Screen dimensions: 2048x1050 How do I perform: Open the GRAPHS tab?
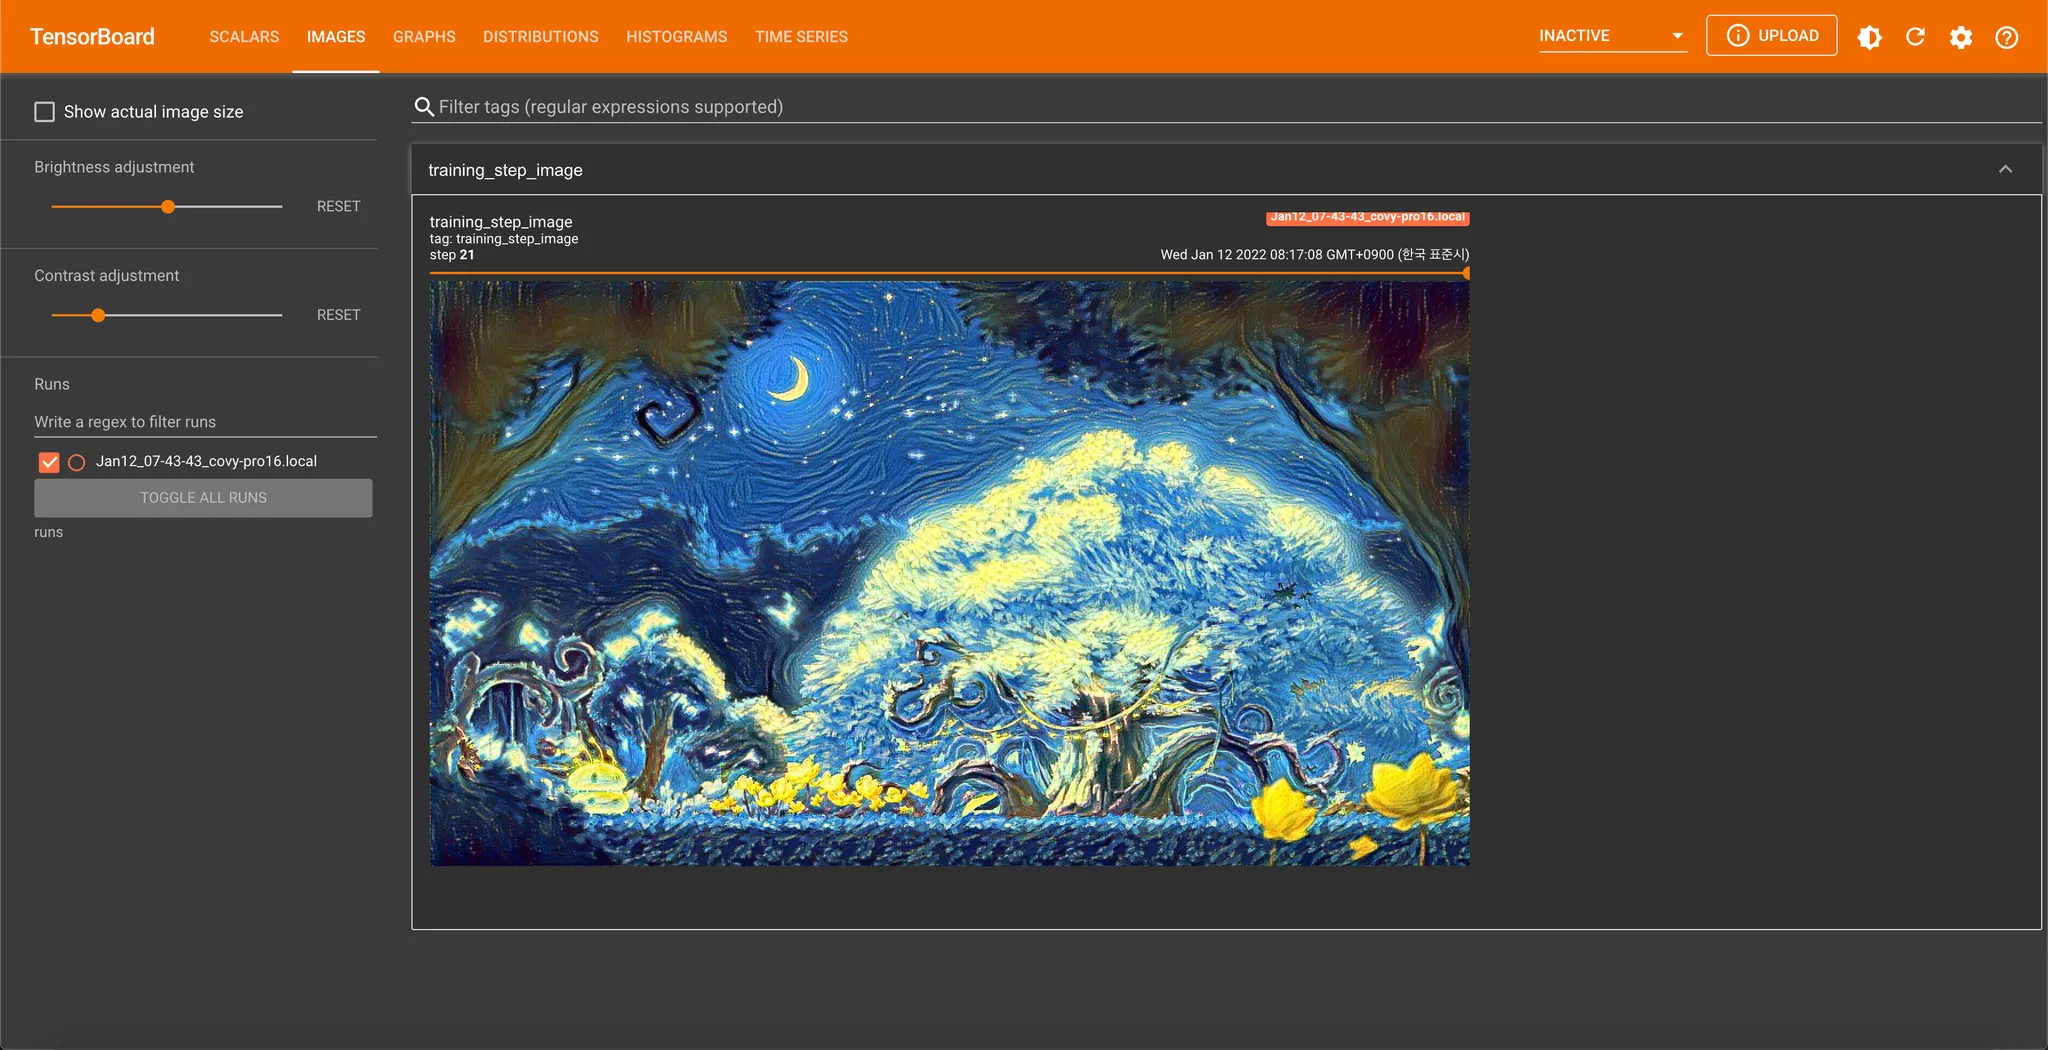click(x=424, y=37)
